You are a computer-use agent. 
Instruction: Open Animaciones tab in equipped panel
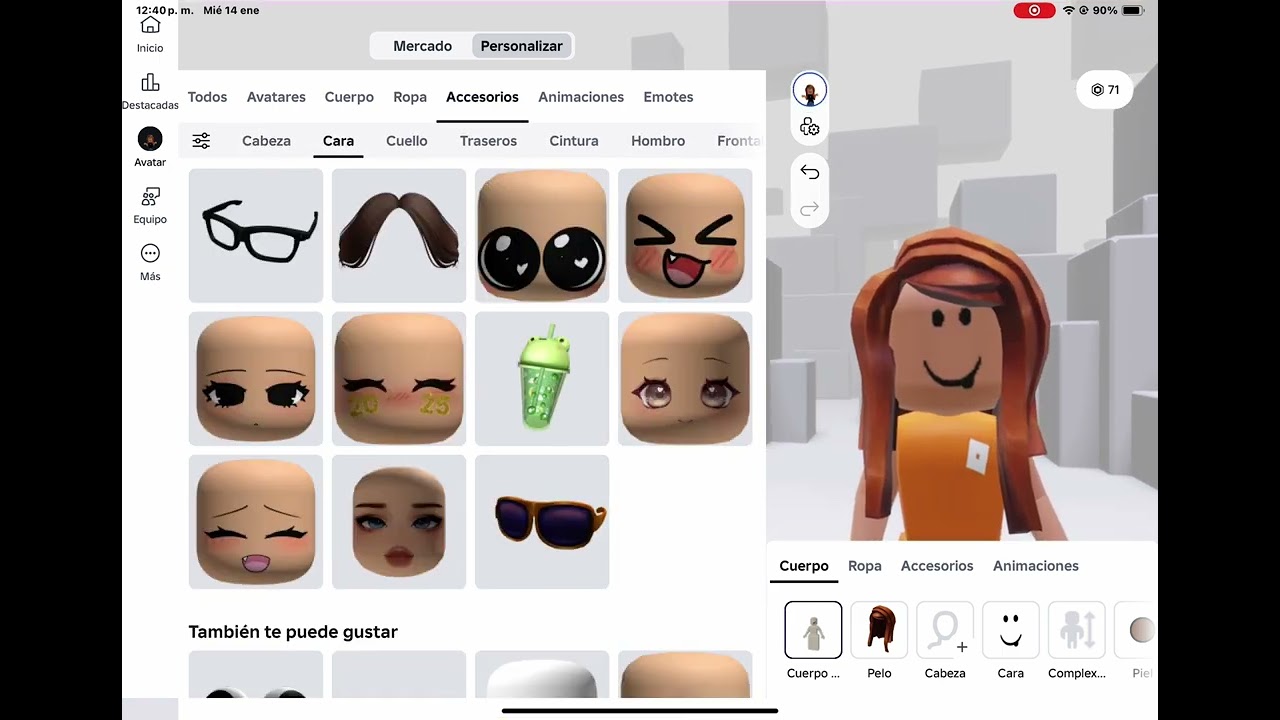click(x=1036, y=566)
